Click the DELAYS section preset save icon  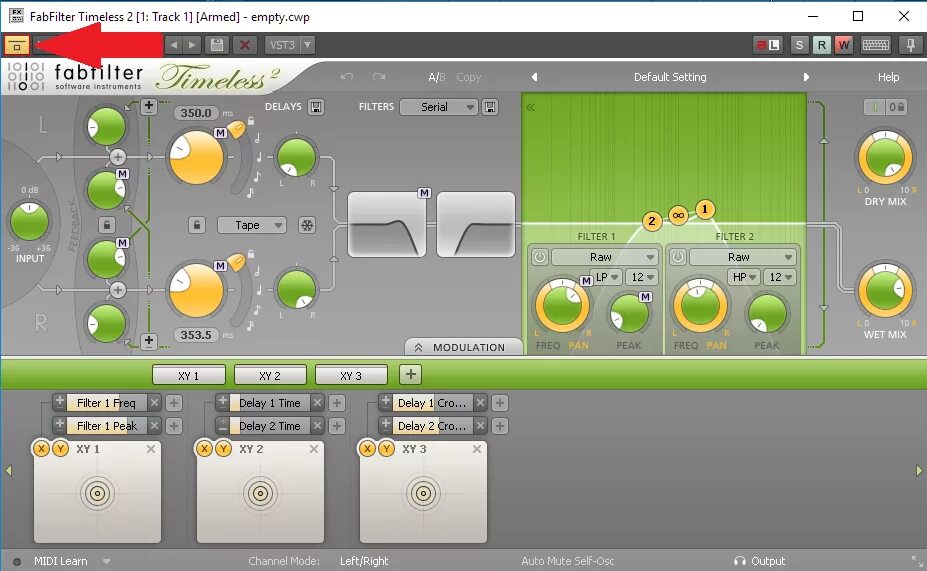(x=316, y=107)
